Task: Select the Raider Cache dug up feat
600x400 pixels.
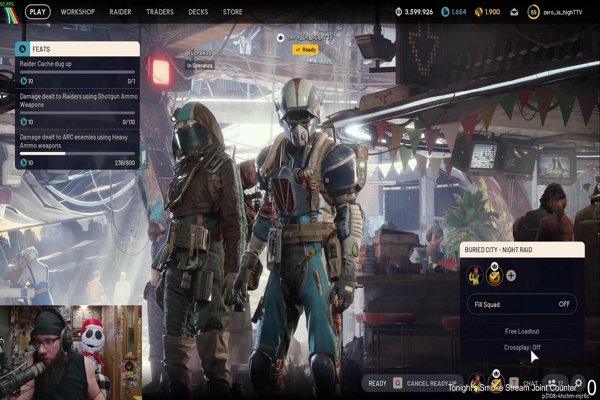Action: point(77,72)
